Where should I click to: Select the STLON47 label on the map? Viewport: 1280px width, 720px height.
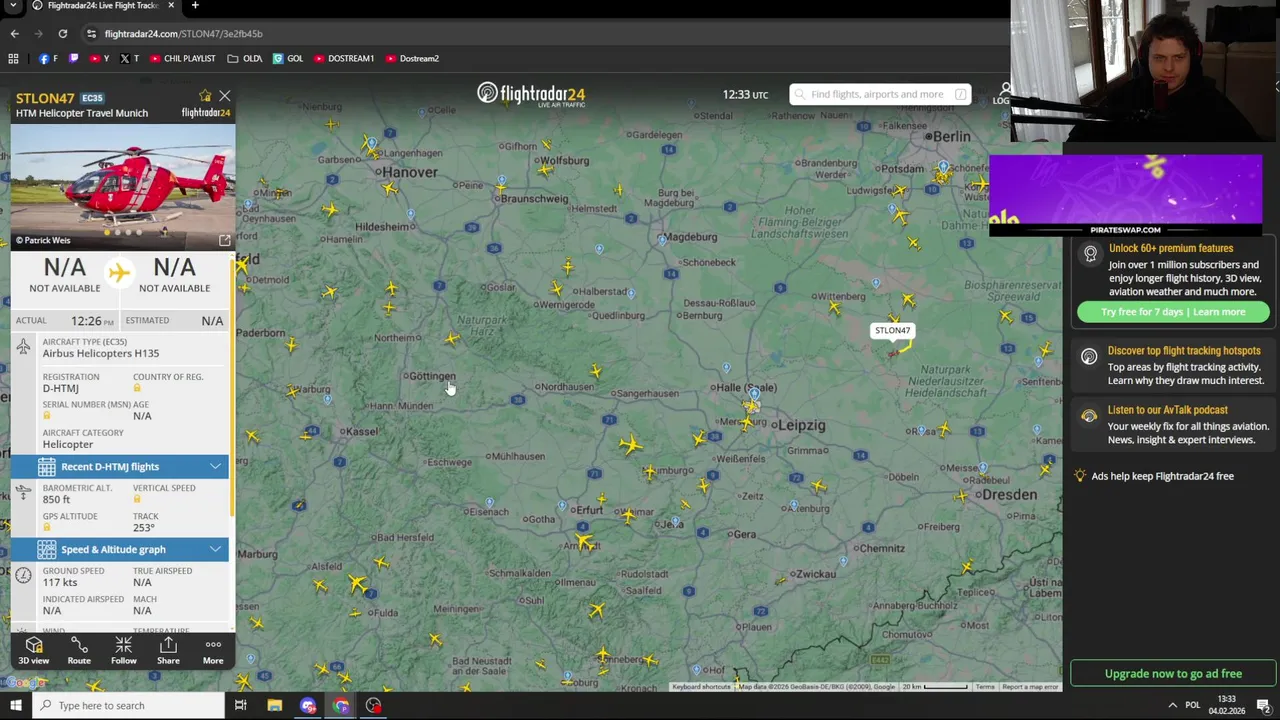click(892, 330)
